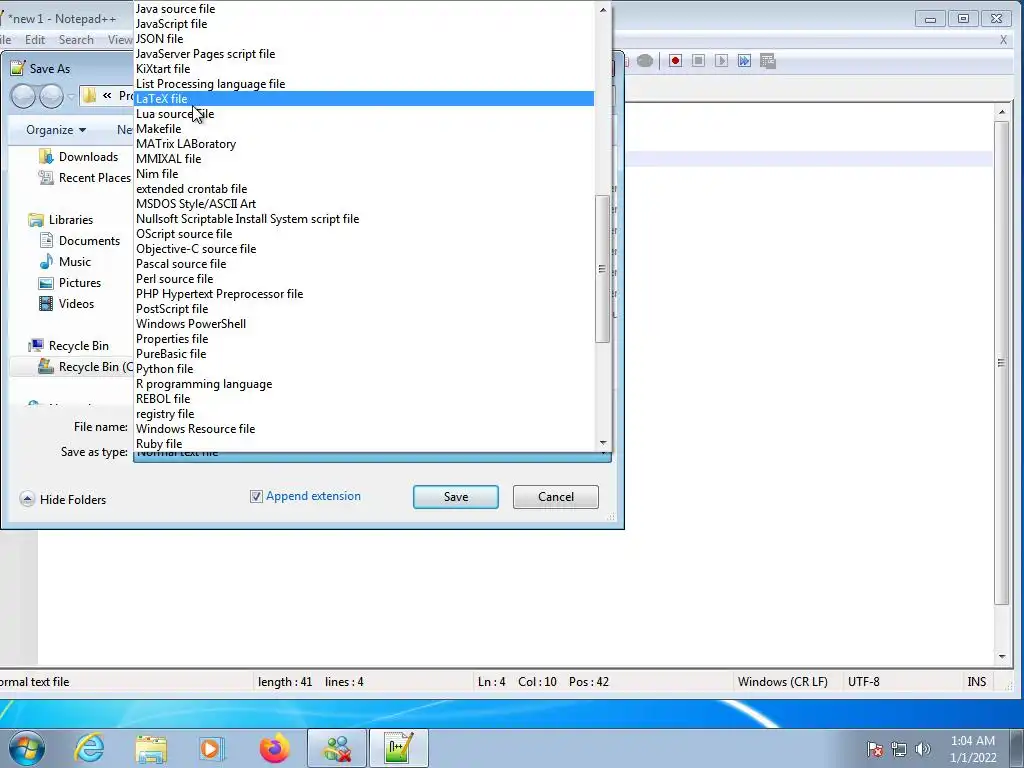Click the editor's vertical scroll-up arrow
Viewport: 1024px width, 768px height.
[x=1002, y=112]
